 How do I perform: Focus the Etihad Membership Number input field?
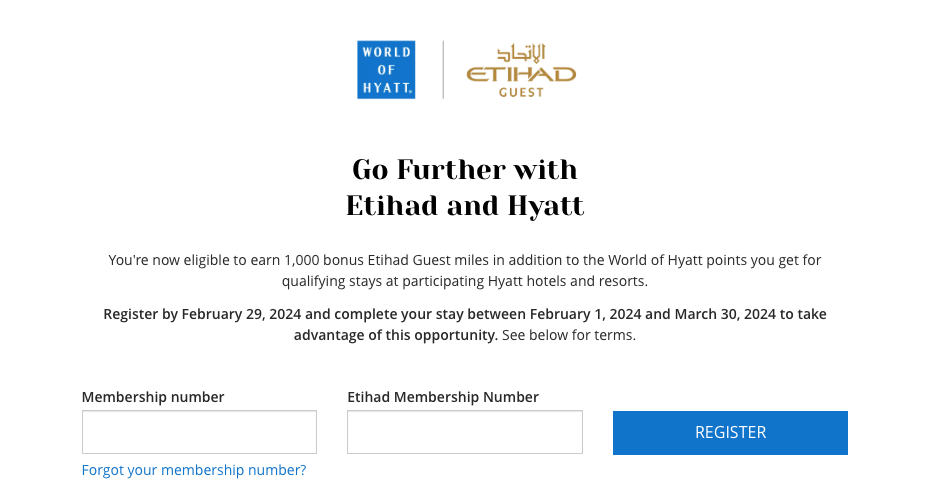[x=465, y=432]
